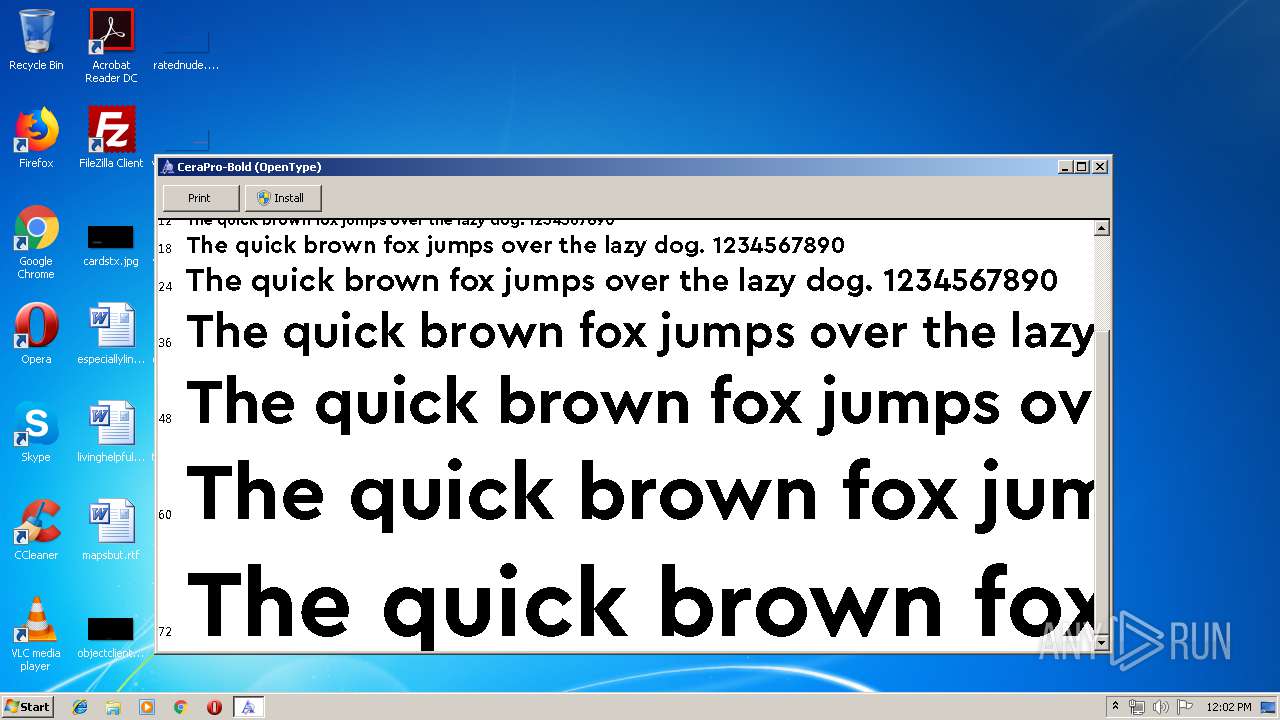Viewport: 1280px width, 720px height.
Task: Select the mapsbut.rtf document icon
Action: 111,530
